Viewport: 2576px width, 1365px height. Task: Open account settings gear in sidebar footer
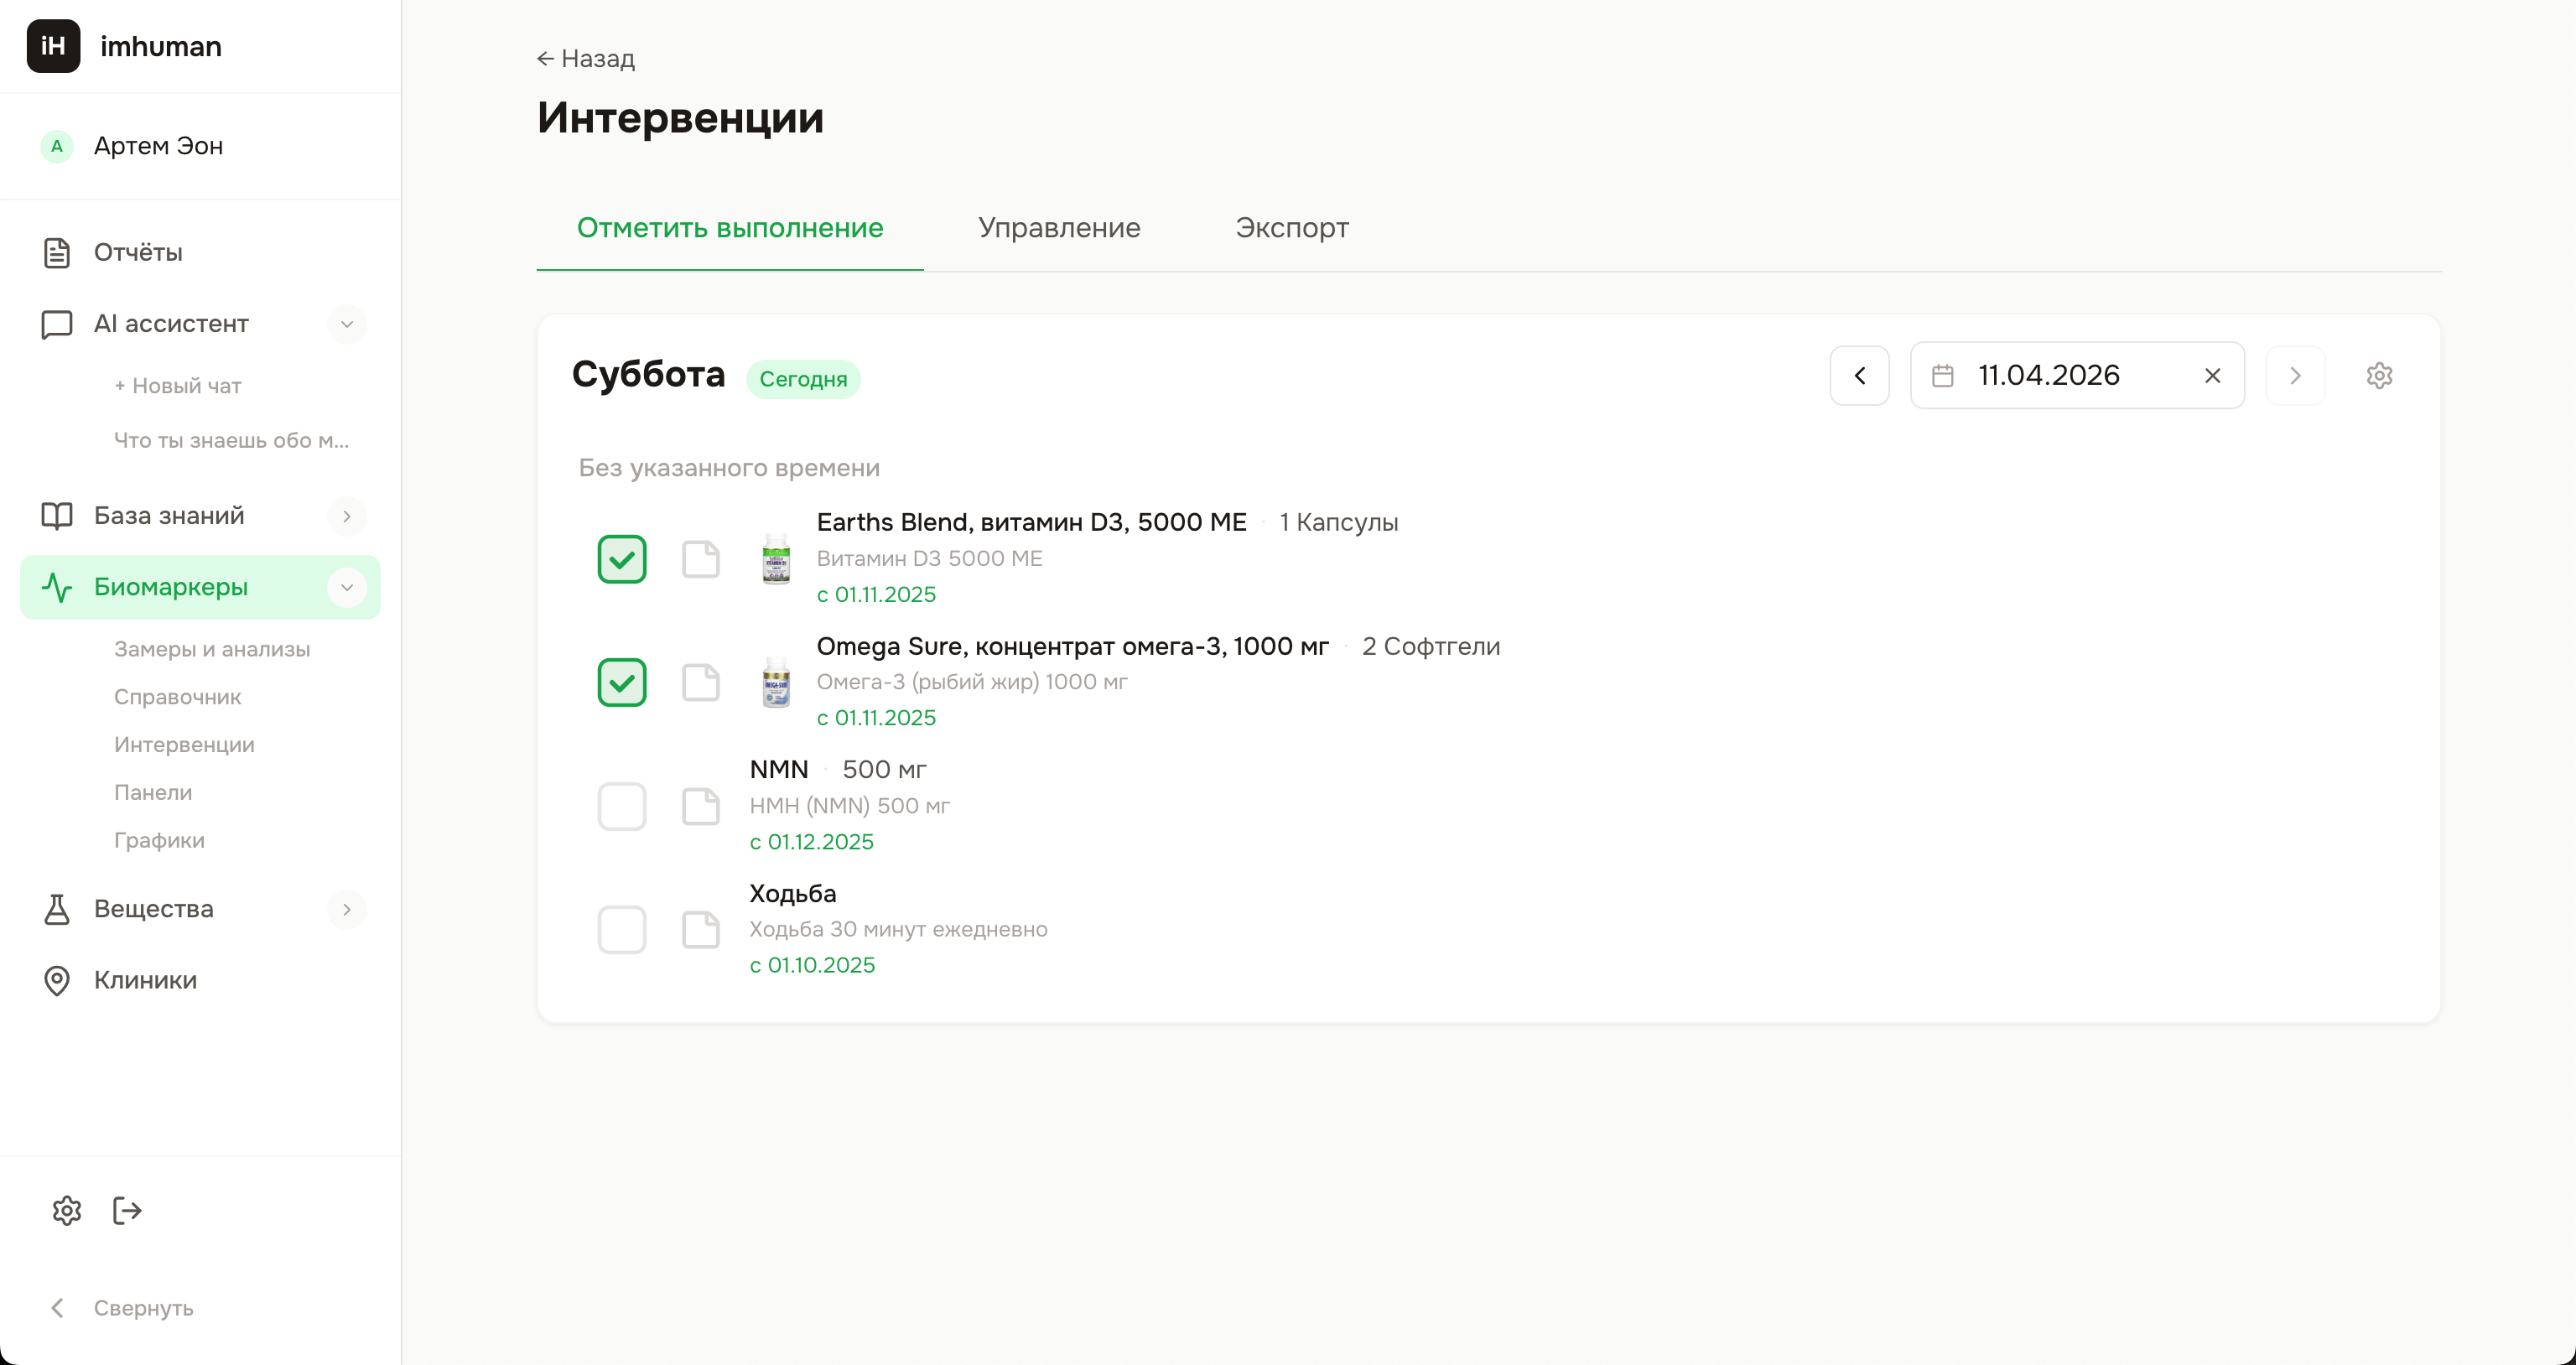[x=67, y=1210]
